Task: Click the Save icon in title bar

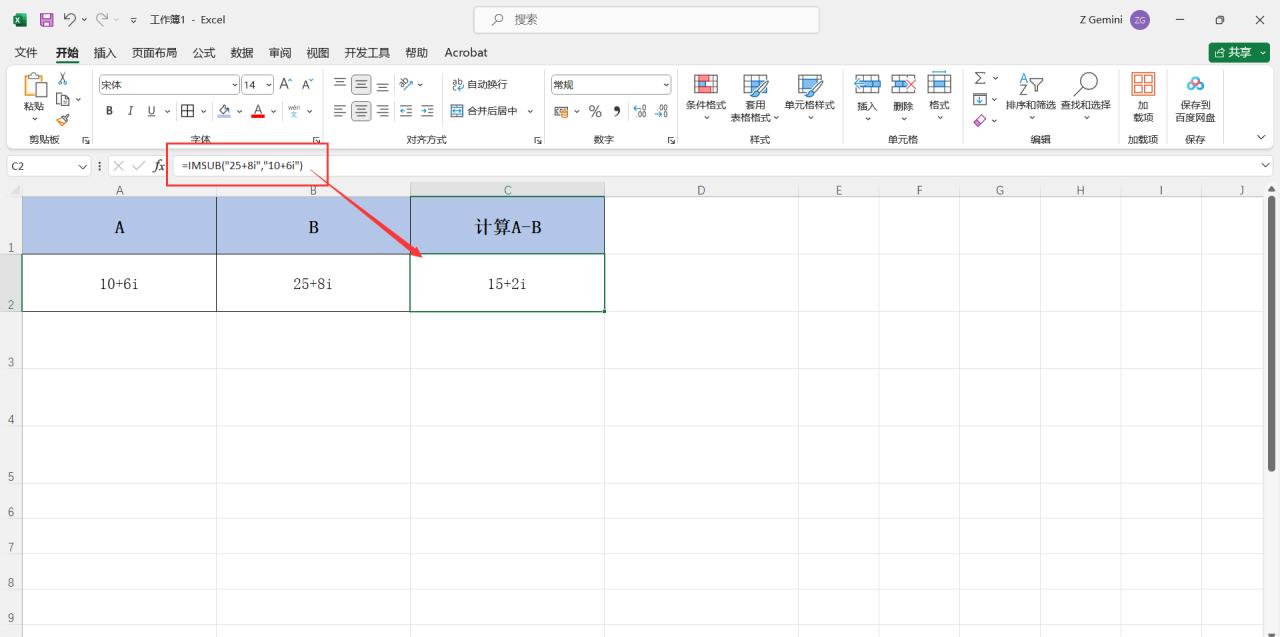Action: tap(46, 19)
